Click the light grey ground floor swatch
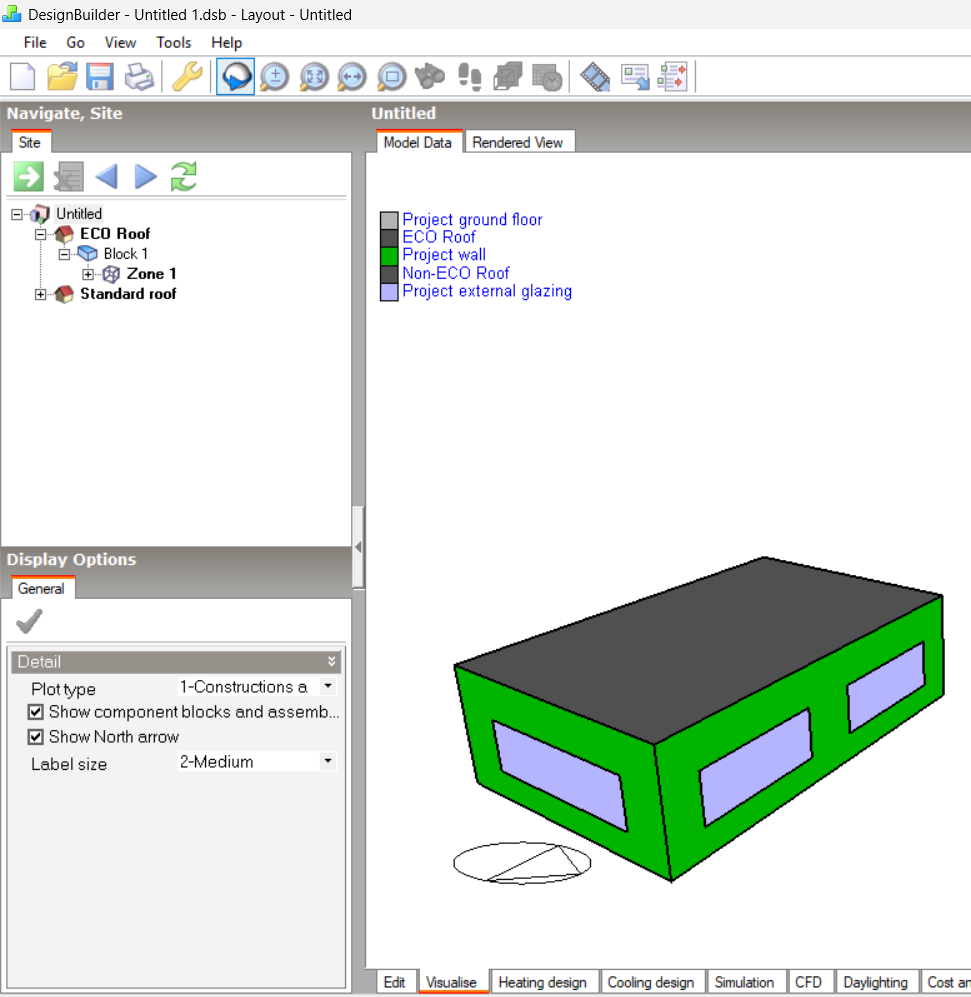 click(x=389, y=221)
